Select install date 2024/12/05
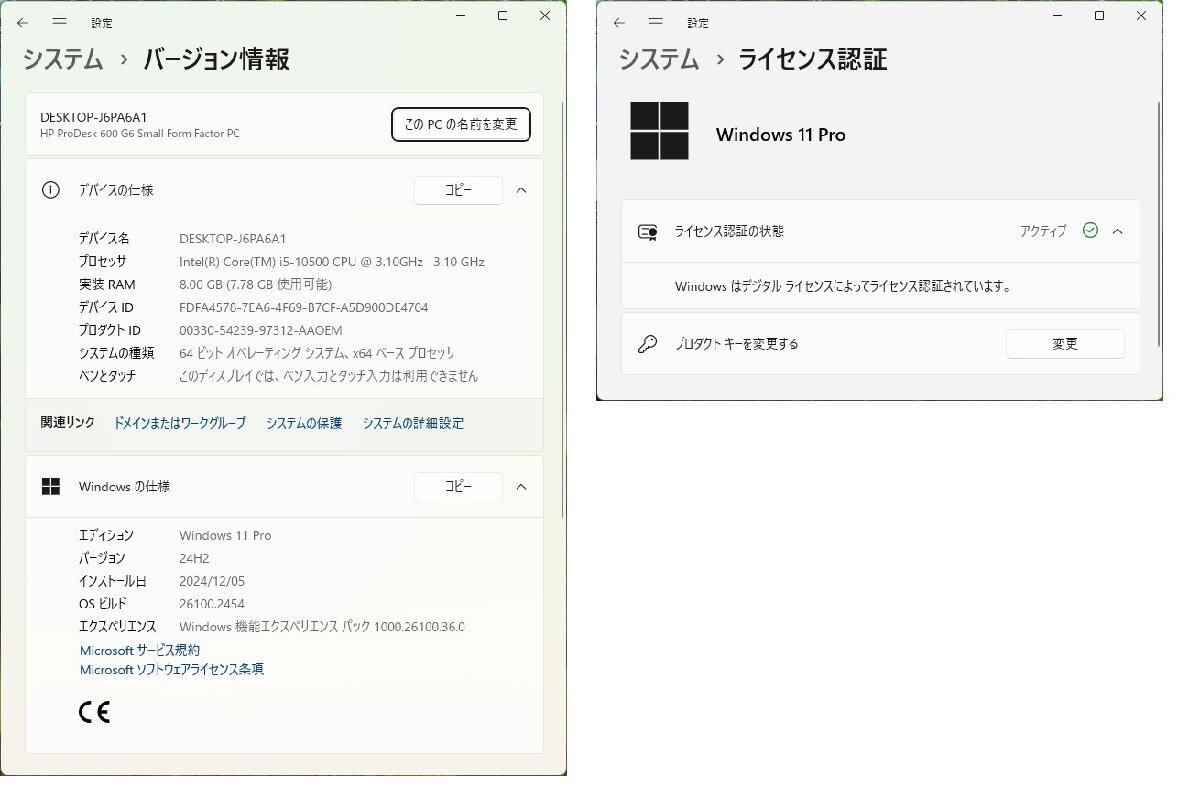The width and height of the screenshot is (1200, 786). pyautogui.click(x=212, y=581)
